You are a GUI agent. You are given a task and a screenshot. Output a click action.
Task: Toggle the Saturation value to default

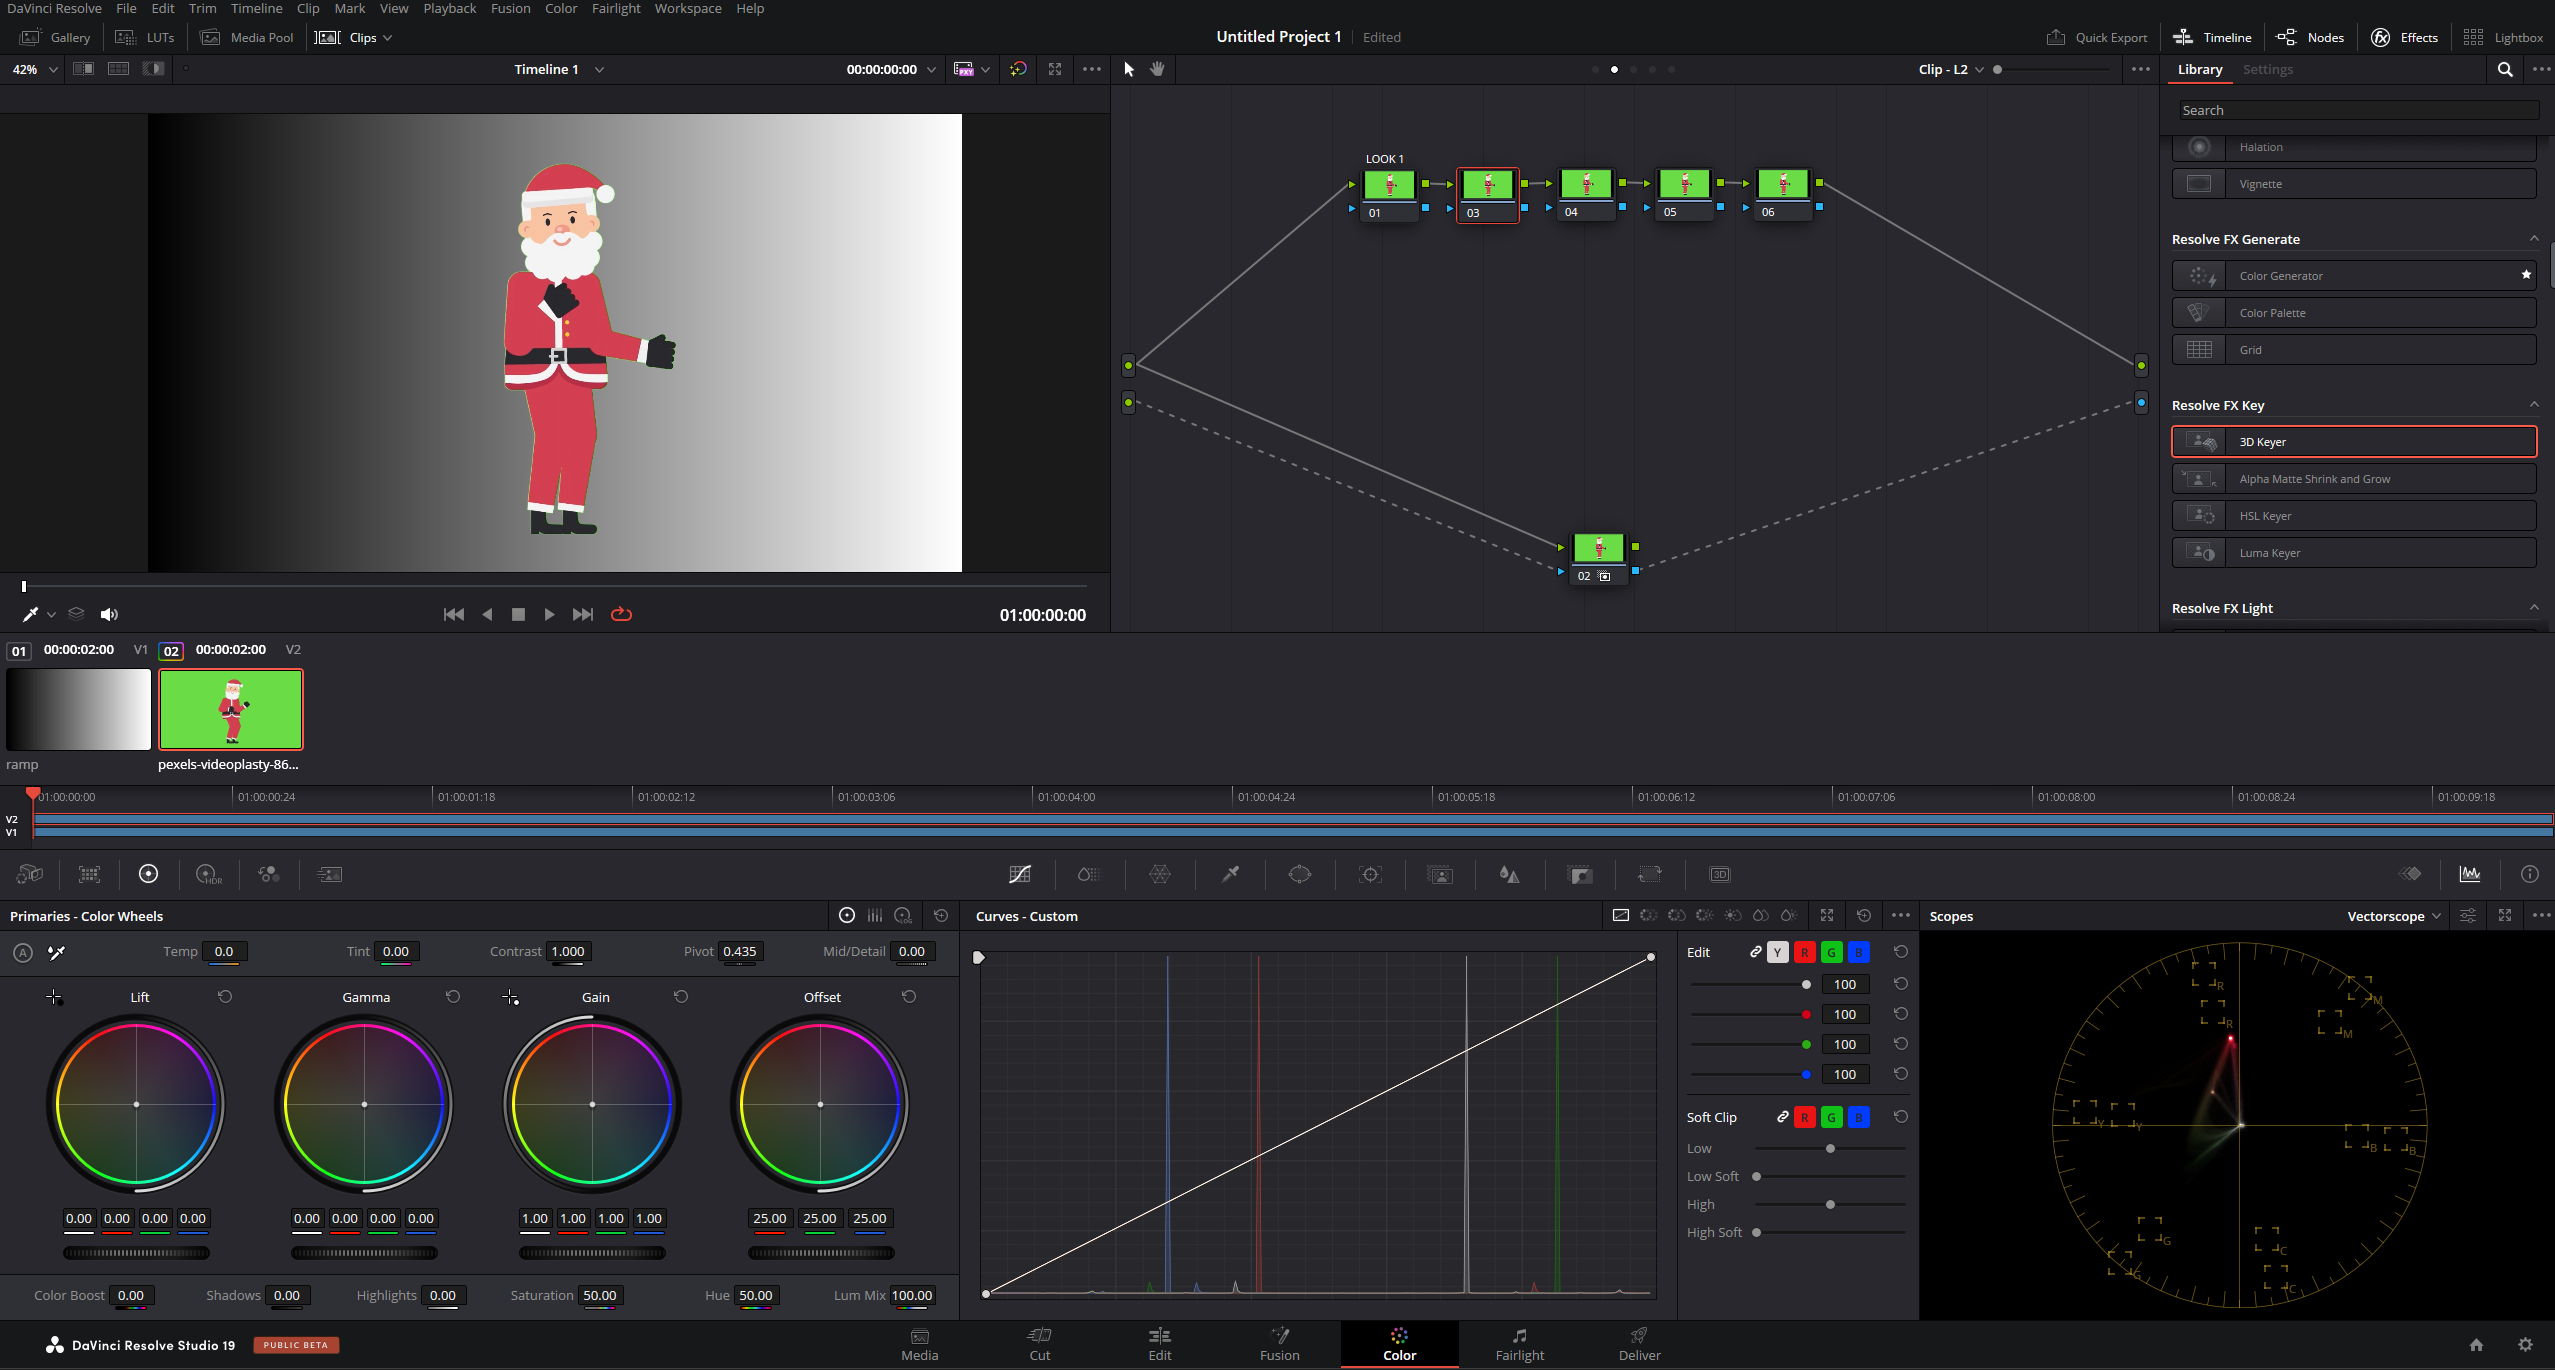(x=598, y=1296)
